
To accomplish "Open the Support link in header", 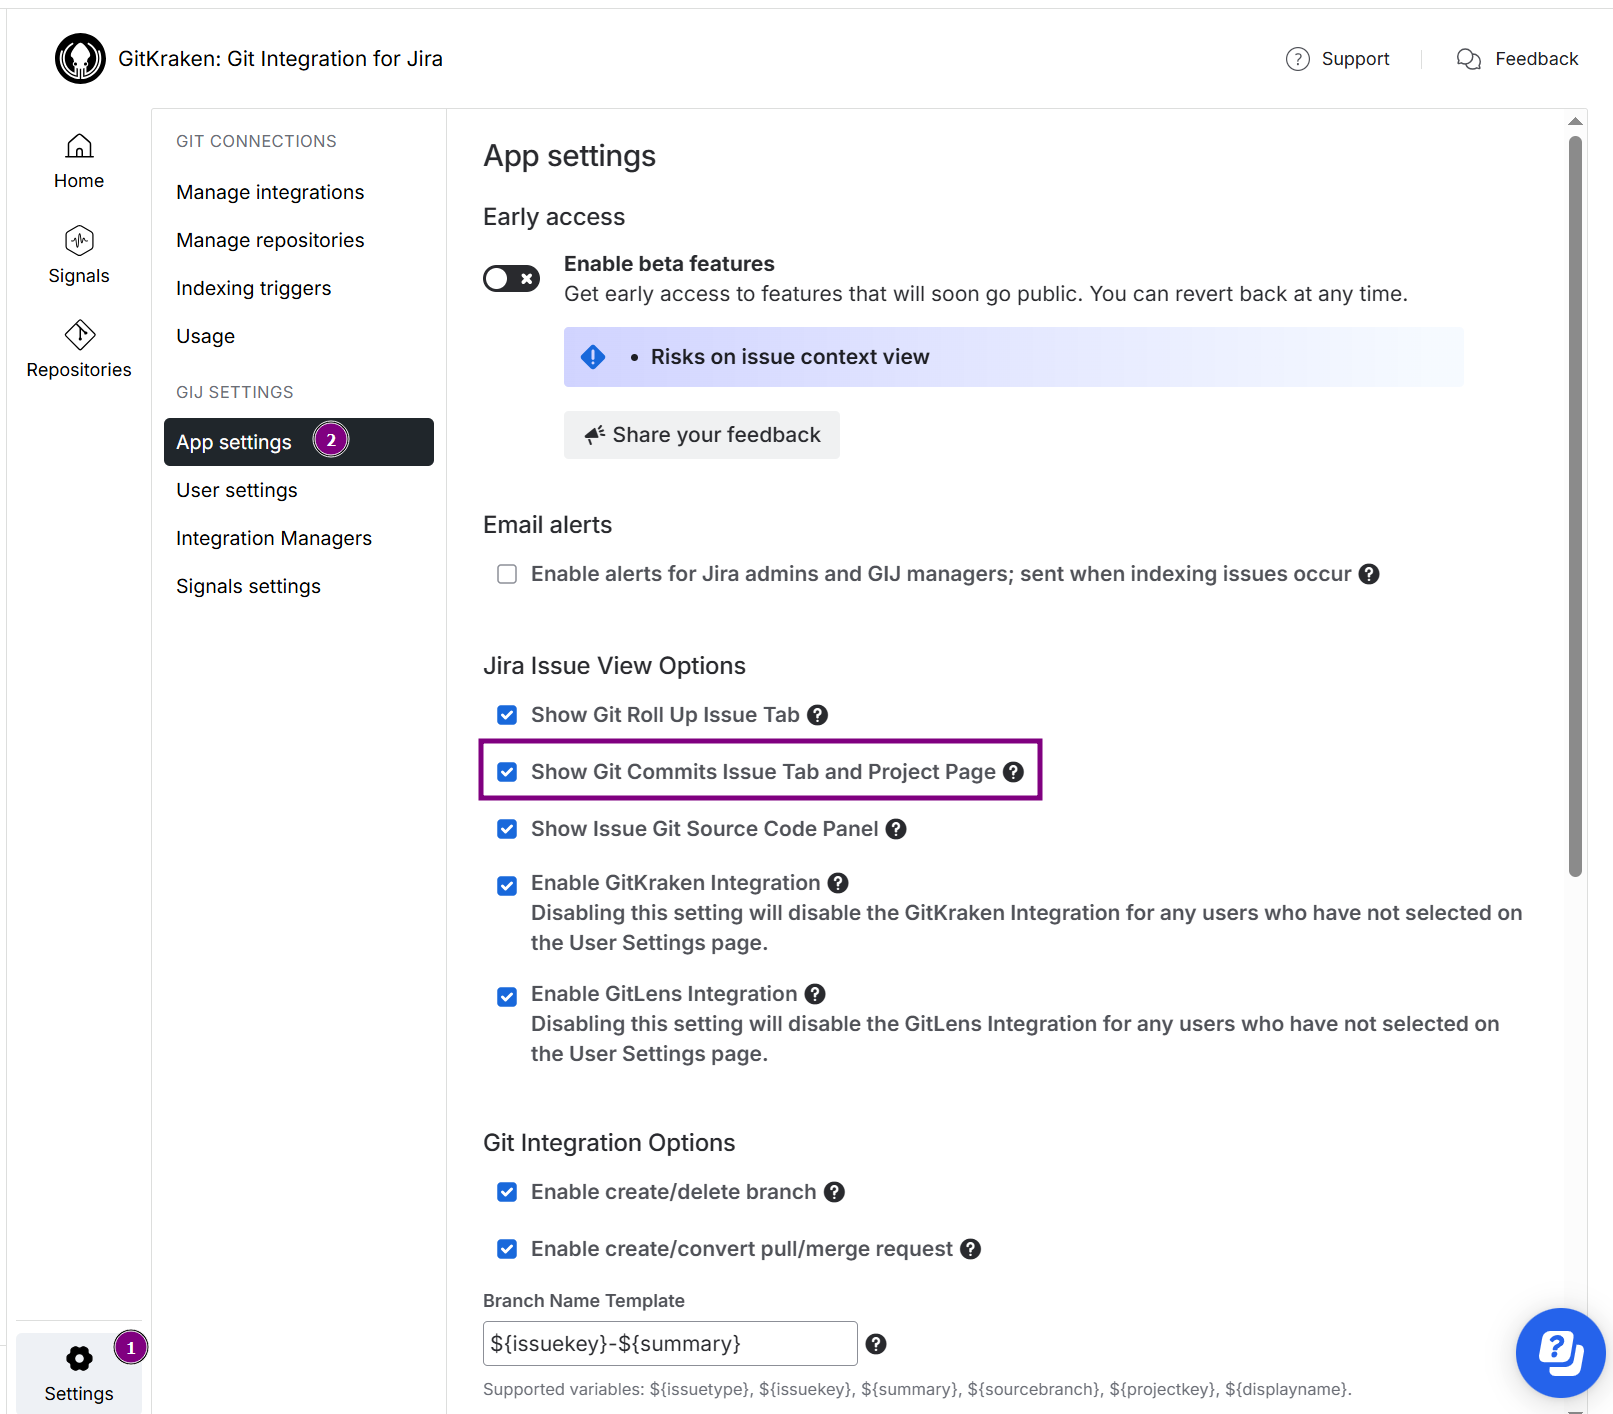I will (x=1338, y=59).
